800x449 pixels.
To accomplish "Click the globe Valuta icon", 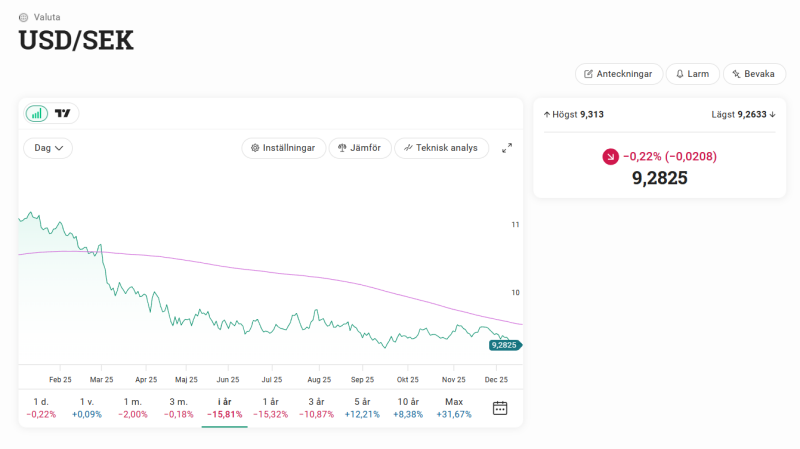I will (x=24, y=17).
